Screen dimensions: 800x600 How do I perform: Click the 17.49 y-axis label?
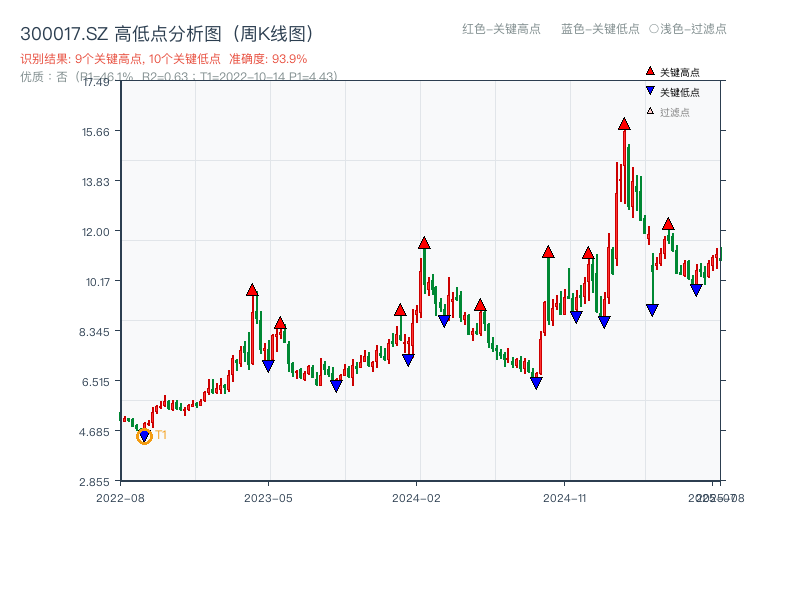click(x=96, y=82)
